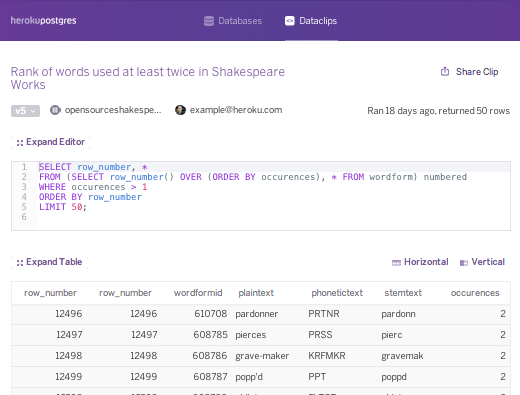Click the 'popp'd' plaintext cell
The height and width of the screenshot is (395, 520).
(x=249, y=377)
